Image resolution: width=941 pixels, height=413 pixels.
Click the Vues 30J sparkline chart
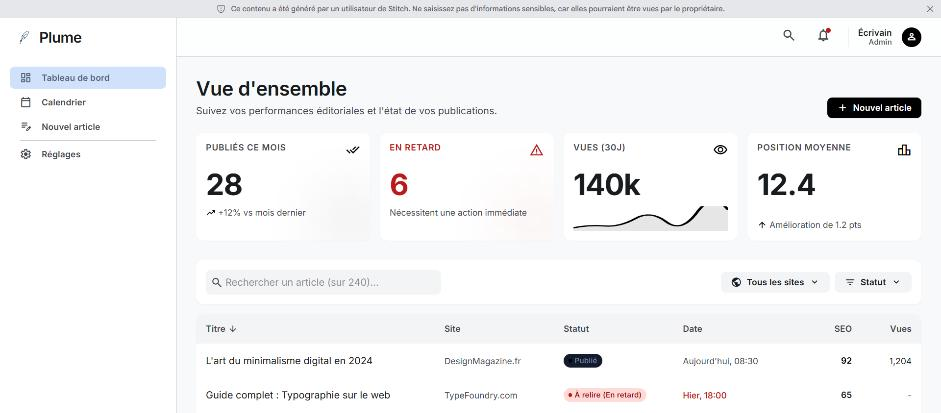pyautogui.click(x=651, y=219)
